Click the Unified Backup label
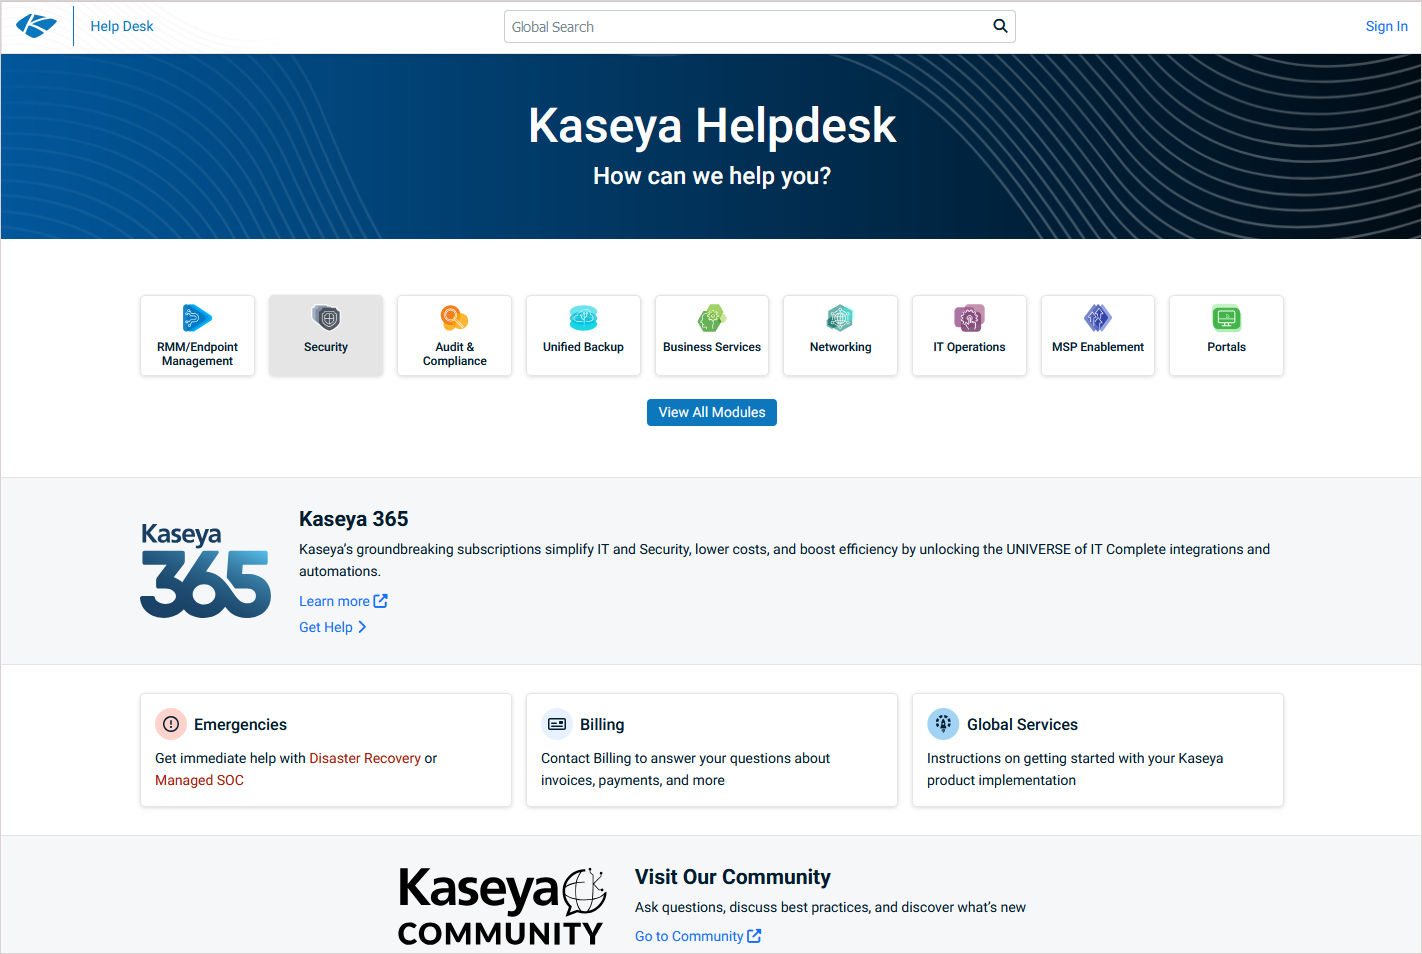The image size is (1422, 954). tap(583, 347)
